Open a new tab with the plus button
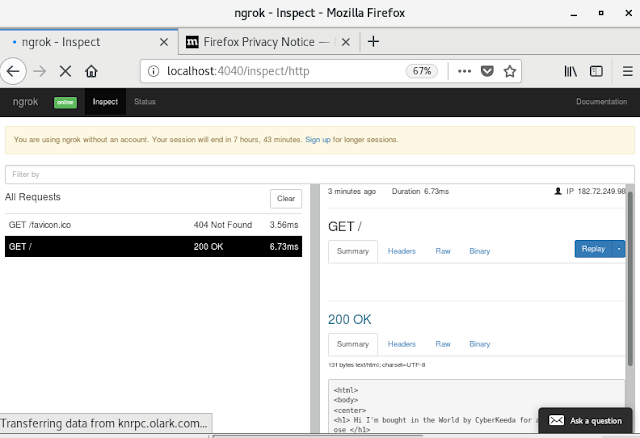Image resolution: width=640 pixels, height=438 pixels. click(373, 42)
